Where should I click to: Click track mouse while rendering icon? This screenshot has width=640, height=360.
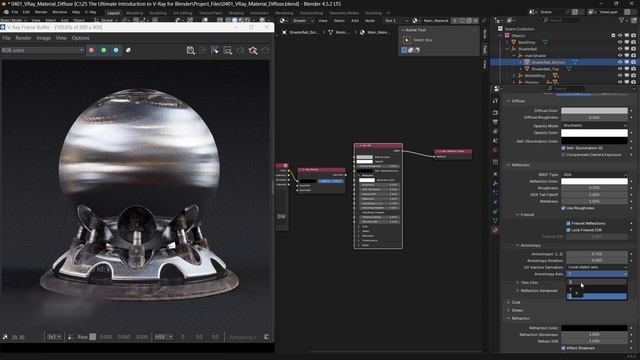click(x=215, y=50)
